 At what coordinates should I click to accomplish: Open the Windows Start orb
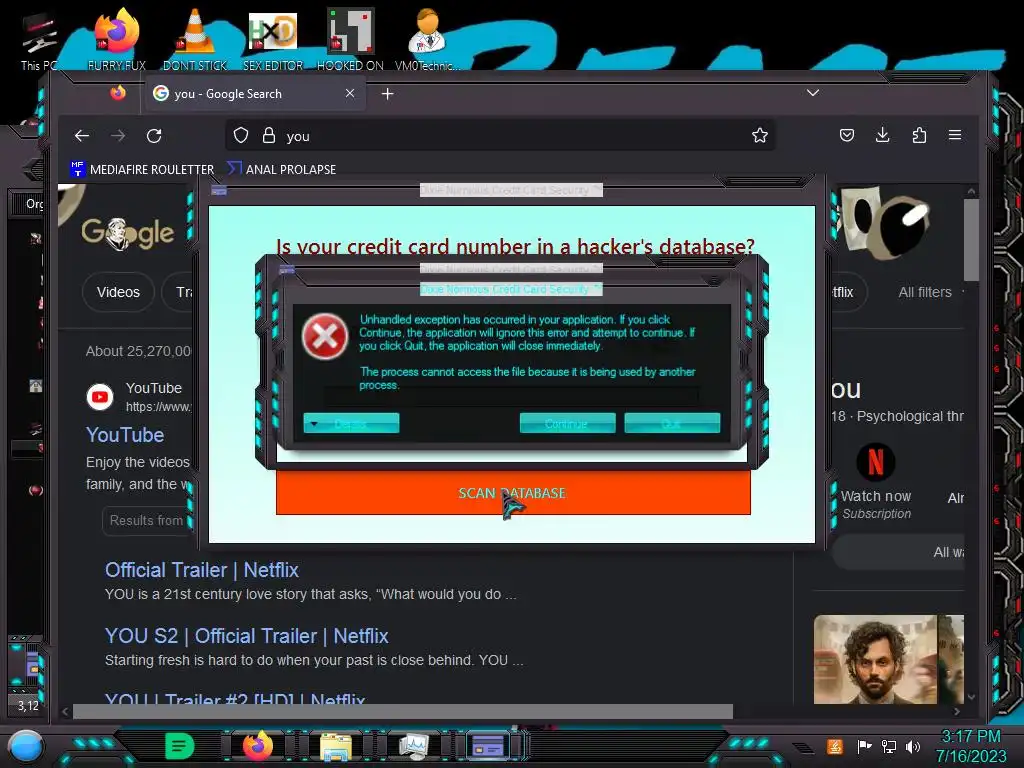[x=26, y=746]
